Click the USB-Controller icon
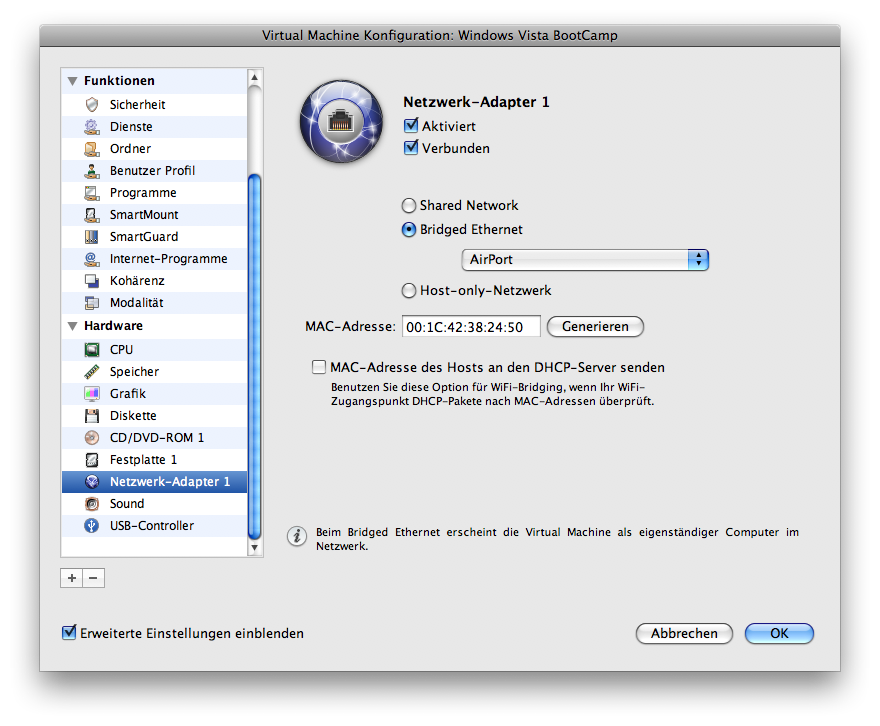 click(x=91, y=526)
